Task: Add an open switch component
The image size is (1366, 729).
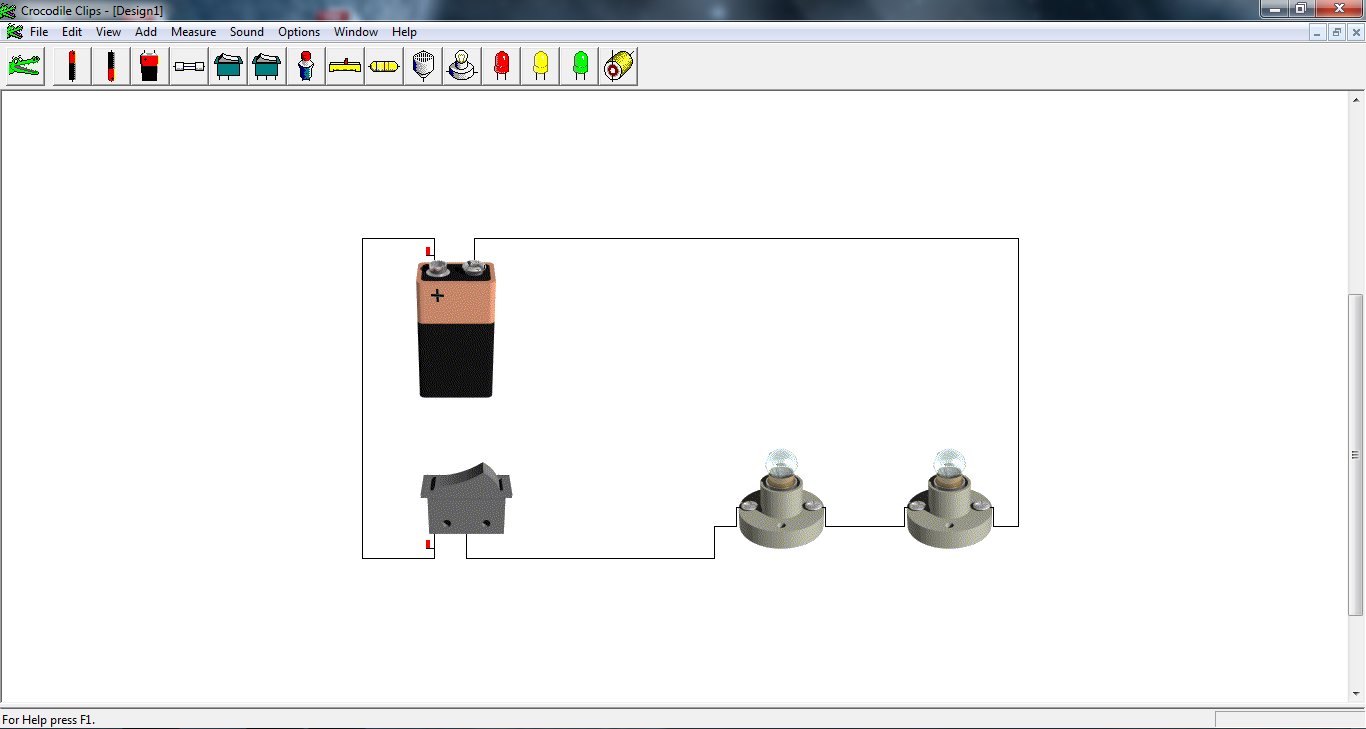Action: pyautogui.click(x=227, y=65)
